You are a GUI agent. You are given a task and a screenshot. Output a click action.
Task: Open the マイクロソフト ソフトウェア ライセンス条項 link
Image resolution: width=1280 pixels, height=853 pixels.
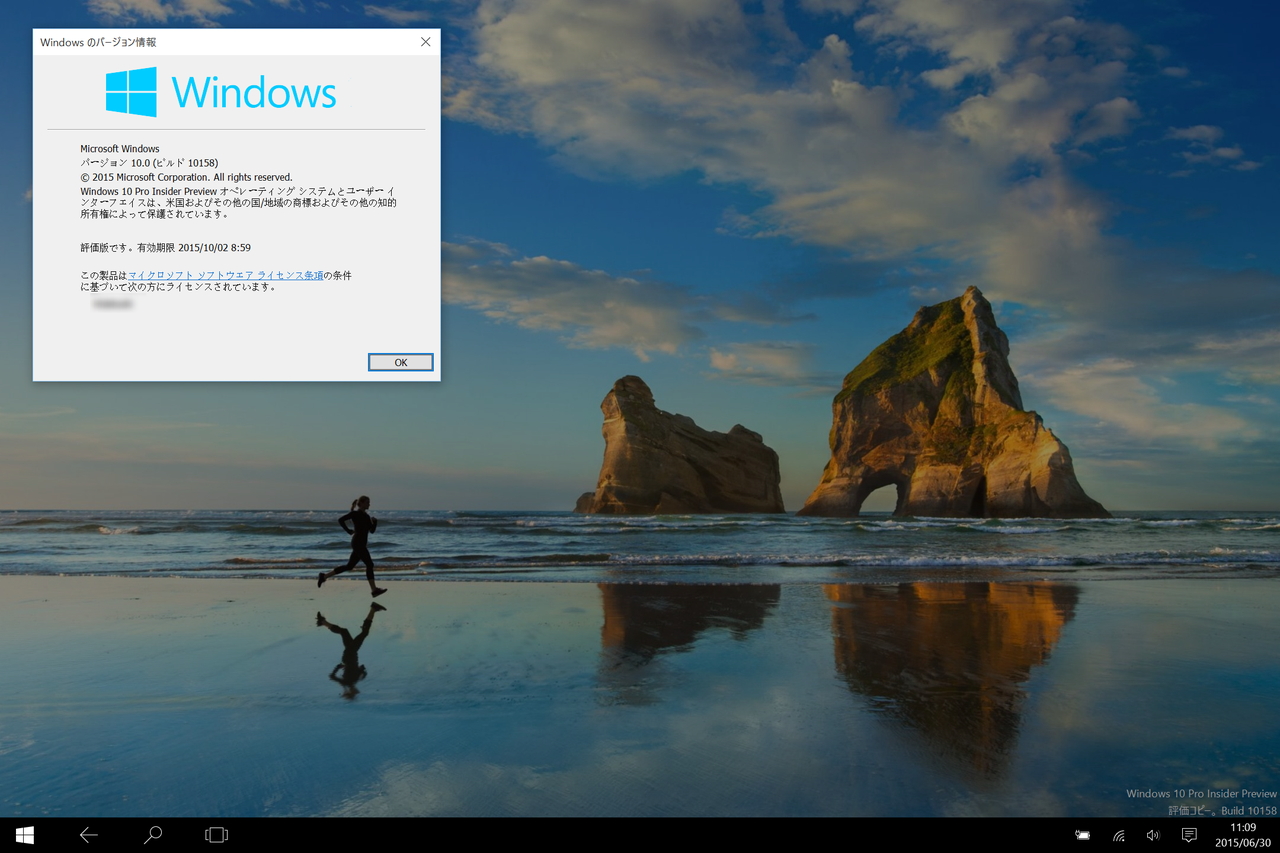tap(226, 274)
